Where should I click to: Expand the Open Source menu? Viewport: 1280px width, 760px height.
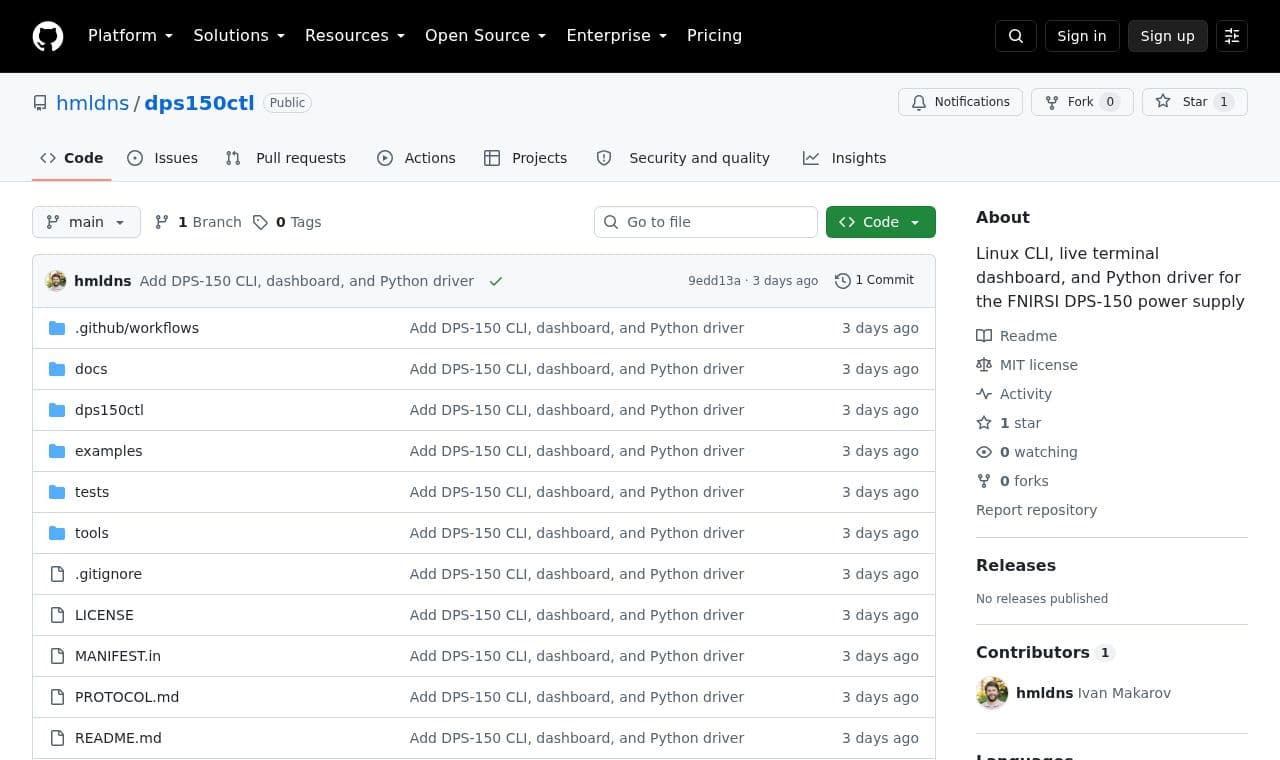point(485,36)
